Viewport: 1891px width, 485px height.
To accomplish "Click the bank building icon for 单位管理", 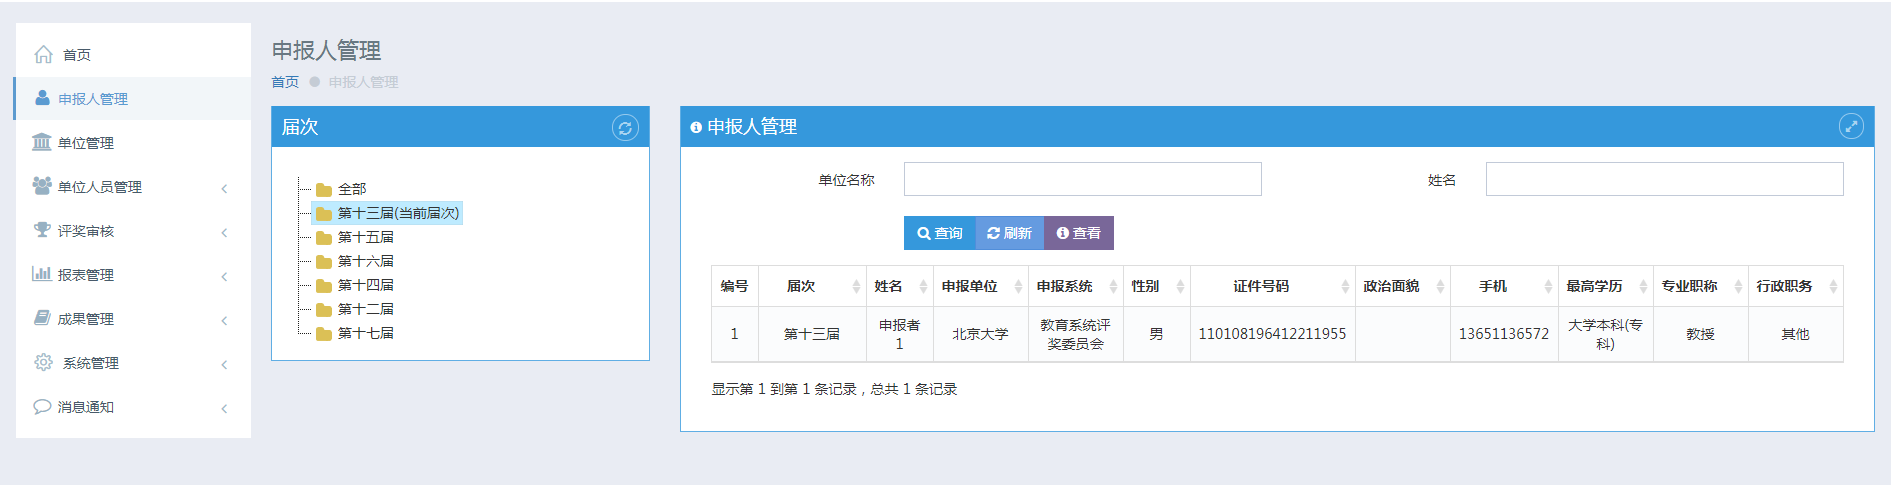I will (x=42, y=142).
